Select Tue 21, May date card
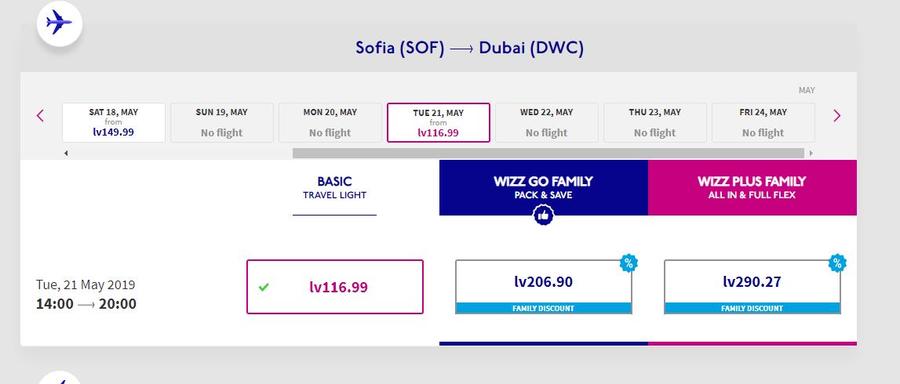Image resolution: width=900 pixels, height=384 pixels. pyautogui.click(x=439, y=123)
